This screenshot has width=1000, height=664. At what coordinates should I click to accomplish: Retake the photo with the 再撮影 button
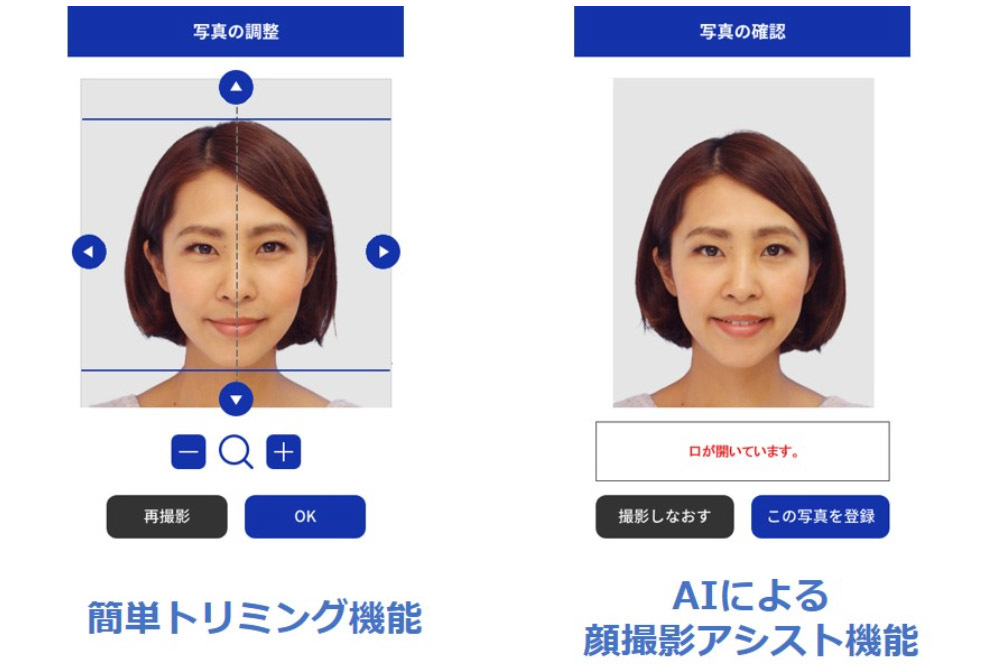pyautogui.click(x=167, y=517)
